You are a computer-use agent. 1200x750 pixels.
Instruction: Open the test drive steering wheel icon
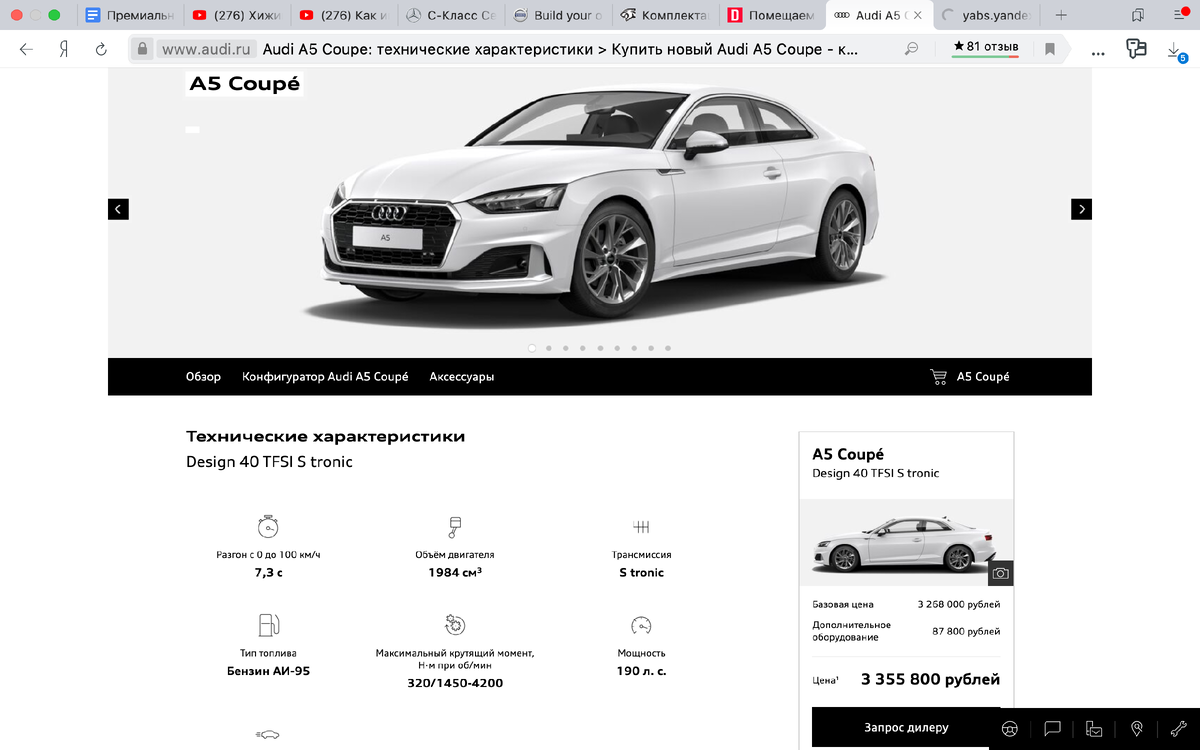click(1009, 728)
